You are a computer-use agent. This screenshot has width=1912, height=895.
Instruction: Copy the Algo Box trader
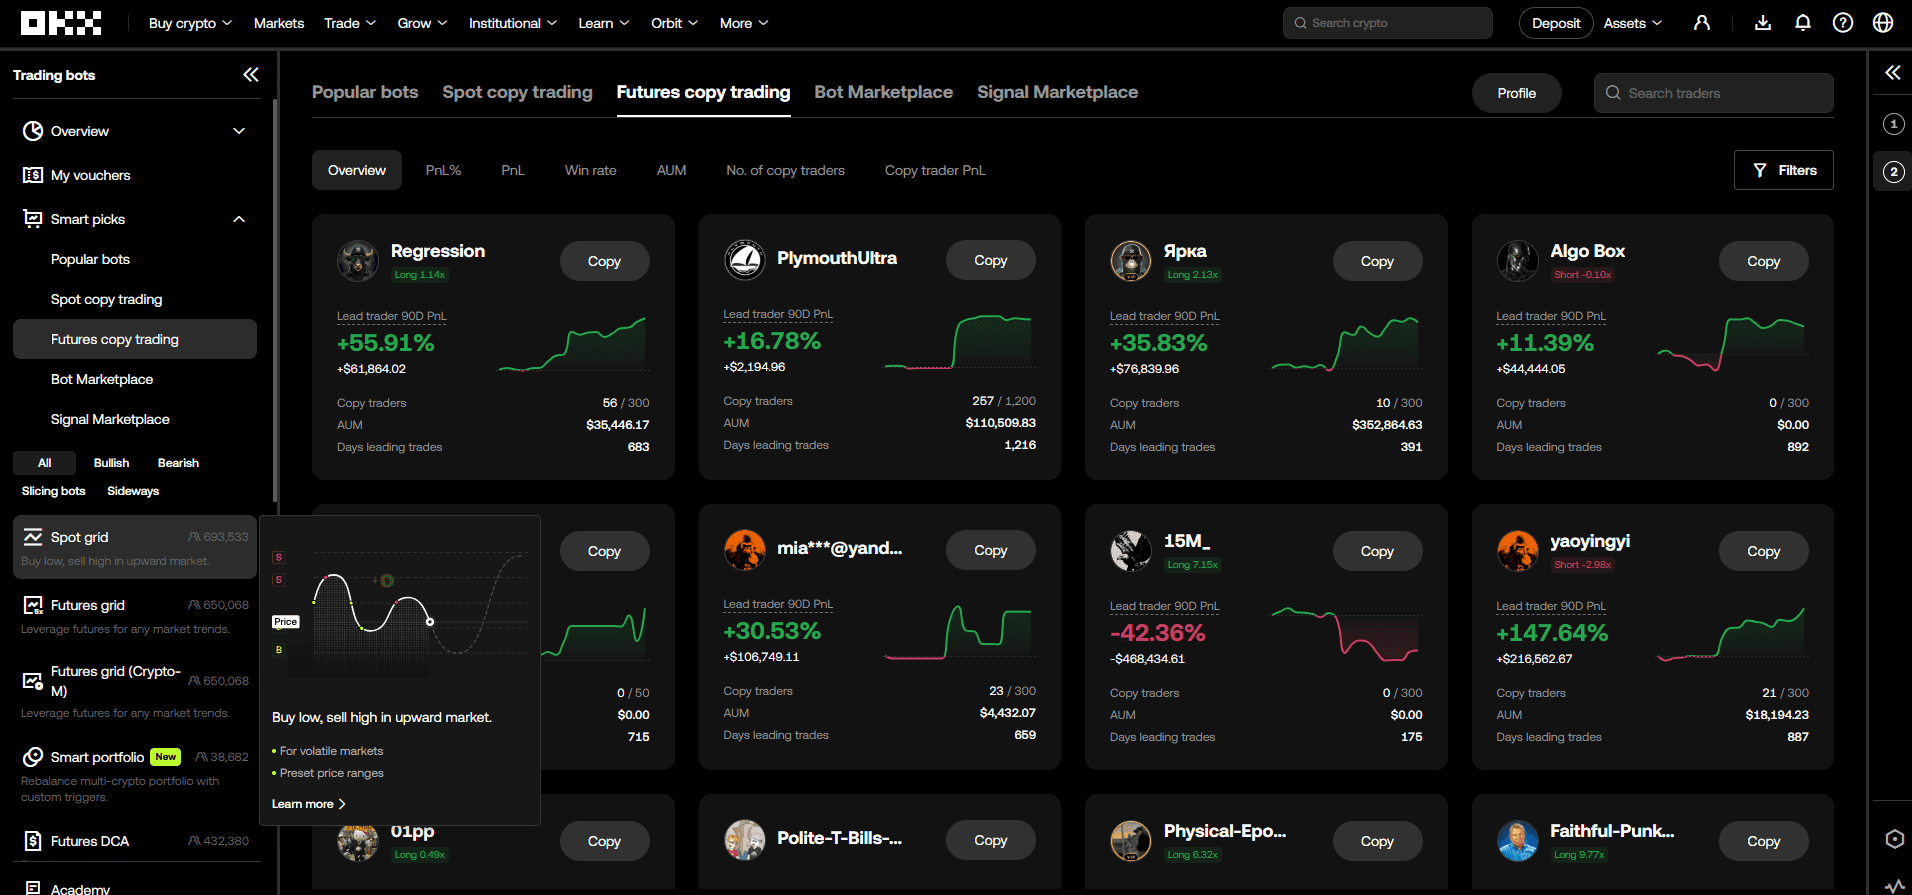1763,261
